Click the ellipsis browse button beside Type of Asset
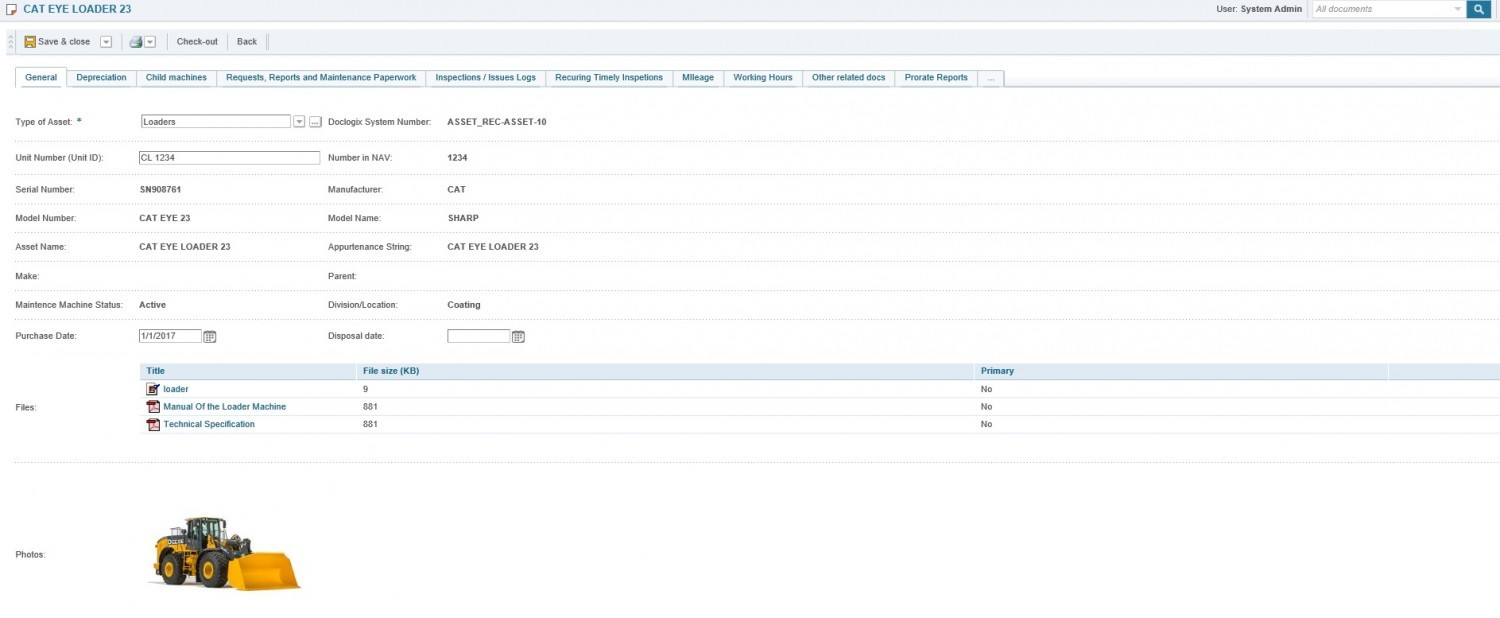The width and height of the screenshot is (1500, 618). coord(314,122)
